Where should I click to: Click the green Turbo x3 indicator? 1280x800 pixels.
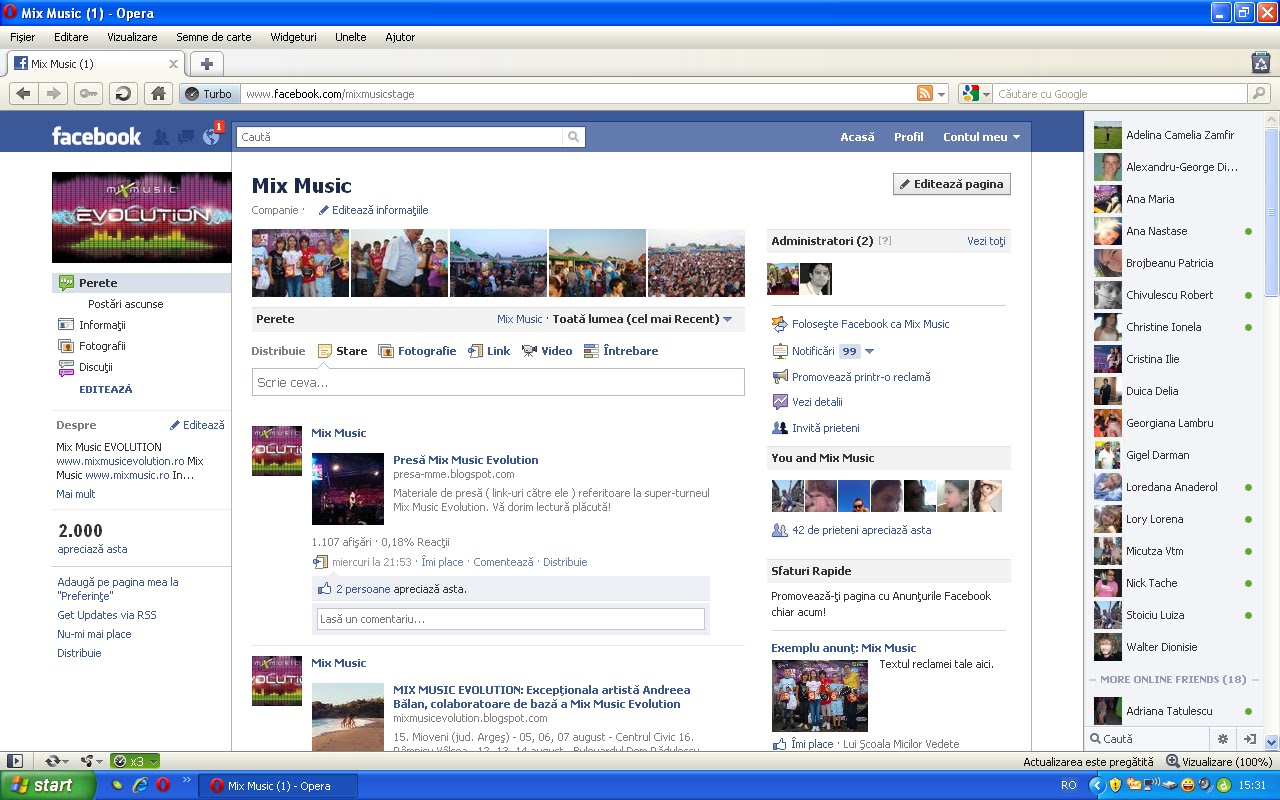134,761
